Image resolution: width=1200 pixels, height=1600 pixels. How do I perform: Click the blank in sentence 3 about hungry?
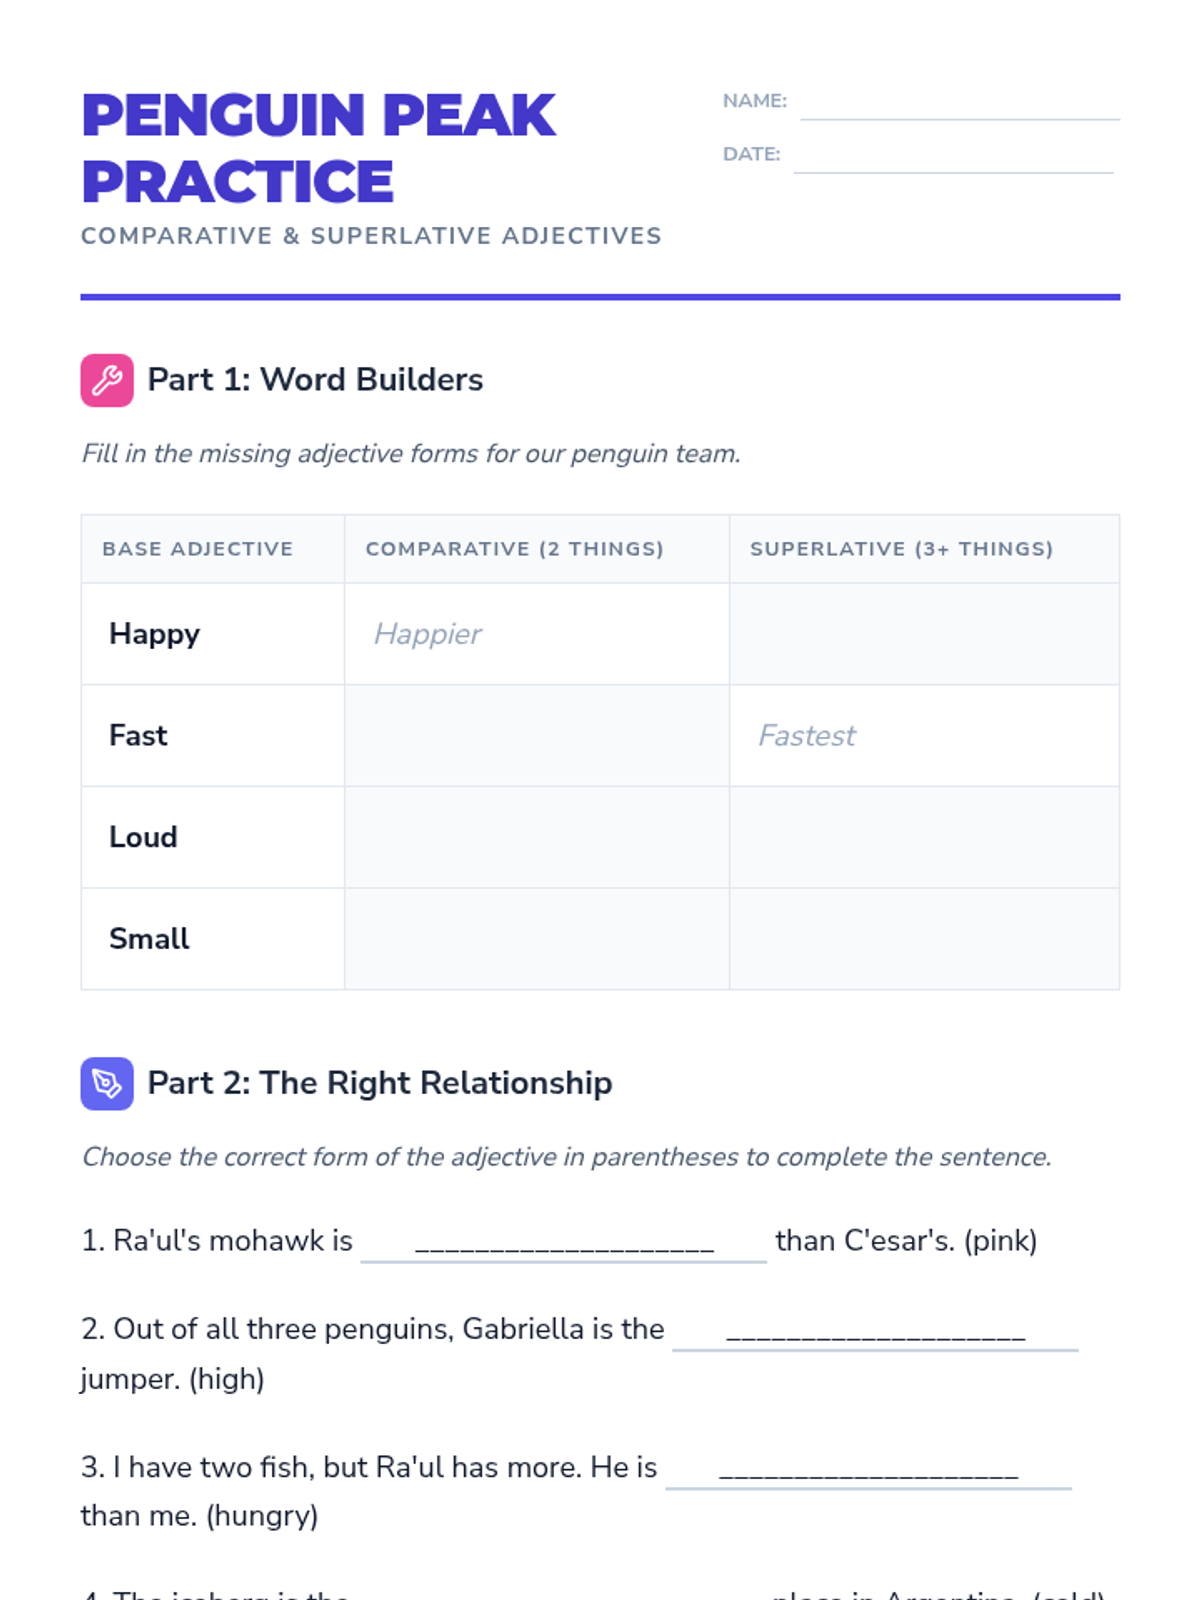868,1468
